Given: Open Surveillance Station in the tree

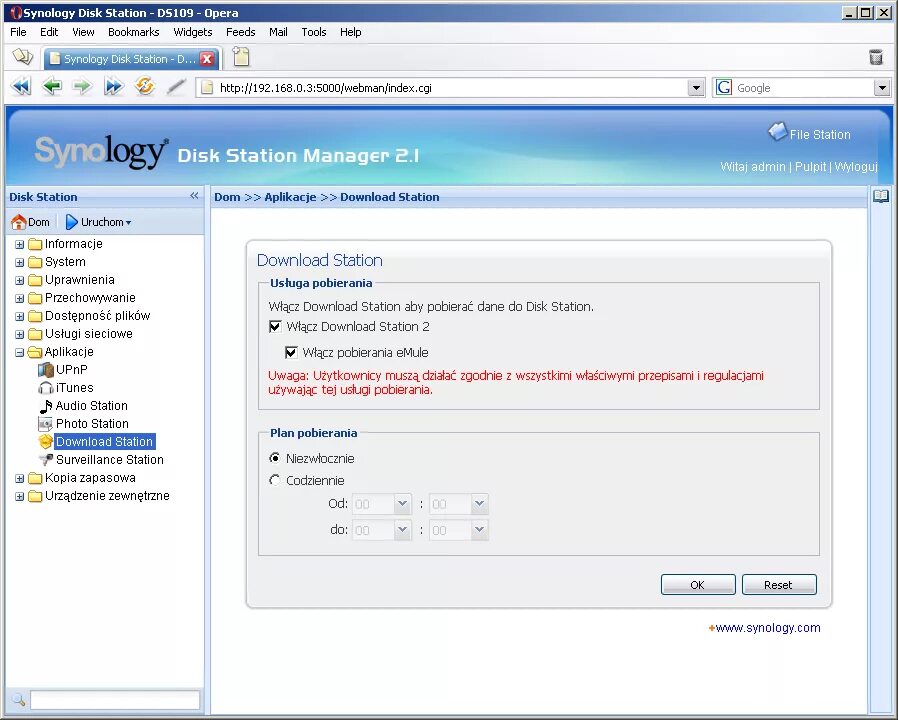Looking at the screenshot, I should point(101,459).
